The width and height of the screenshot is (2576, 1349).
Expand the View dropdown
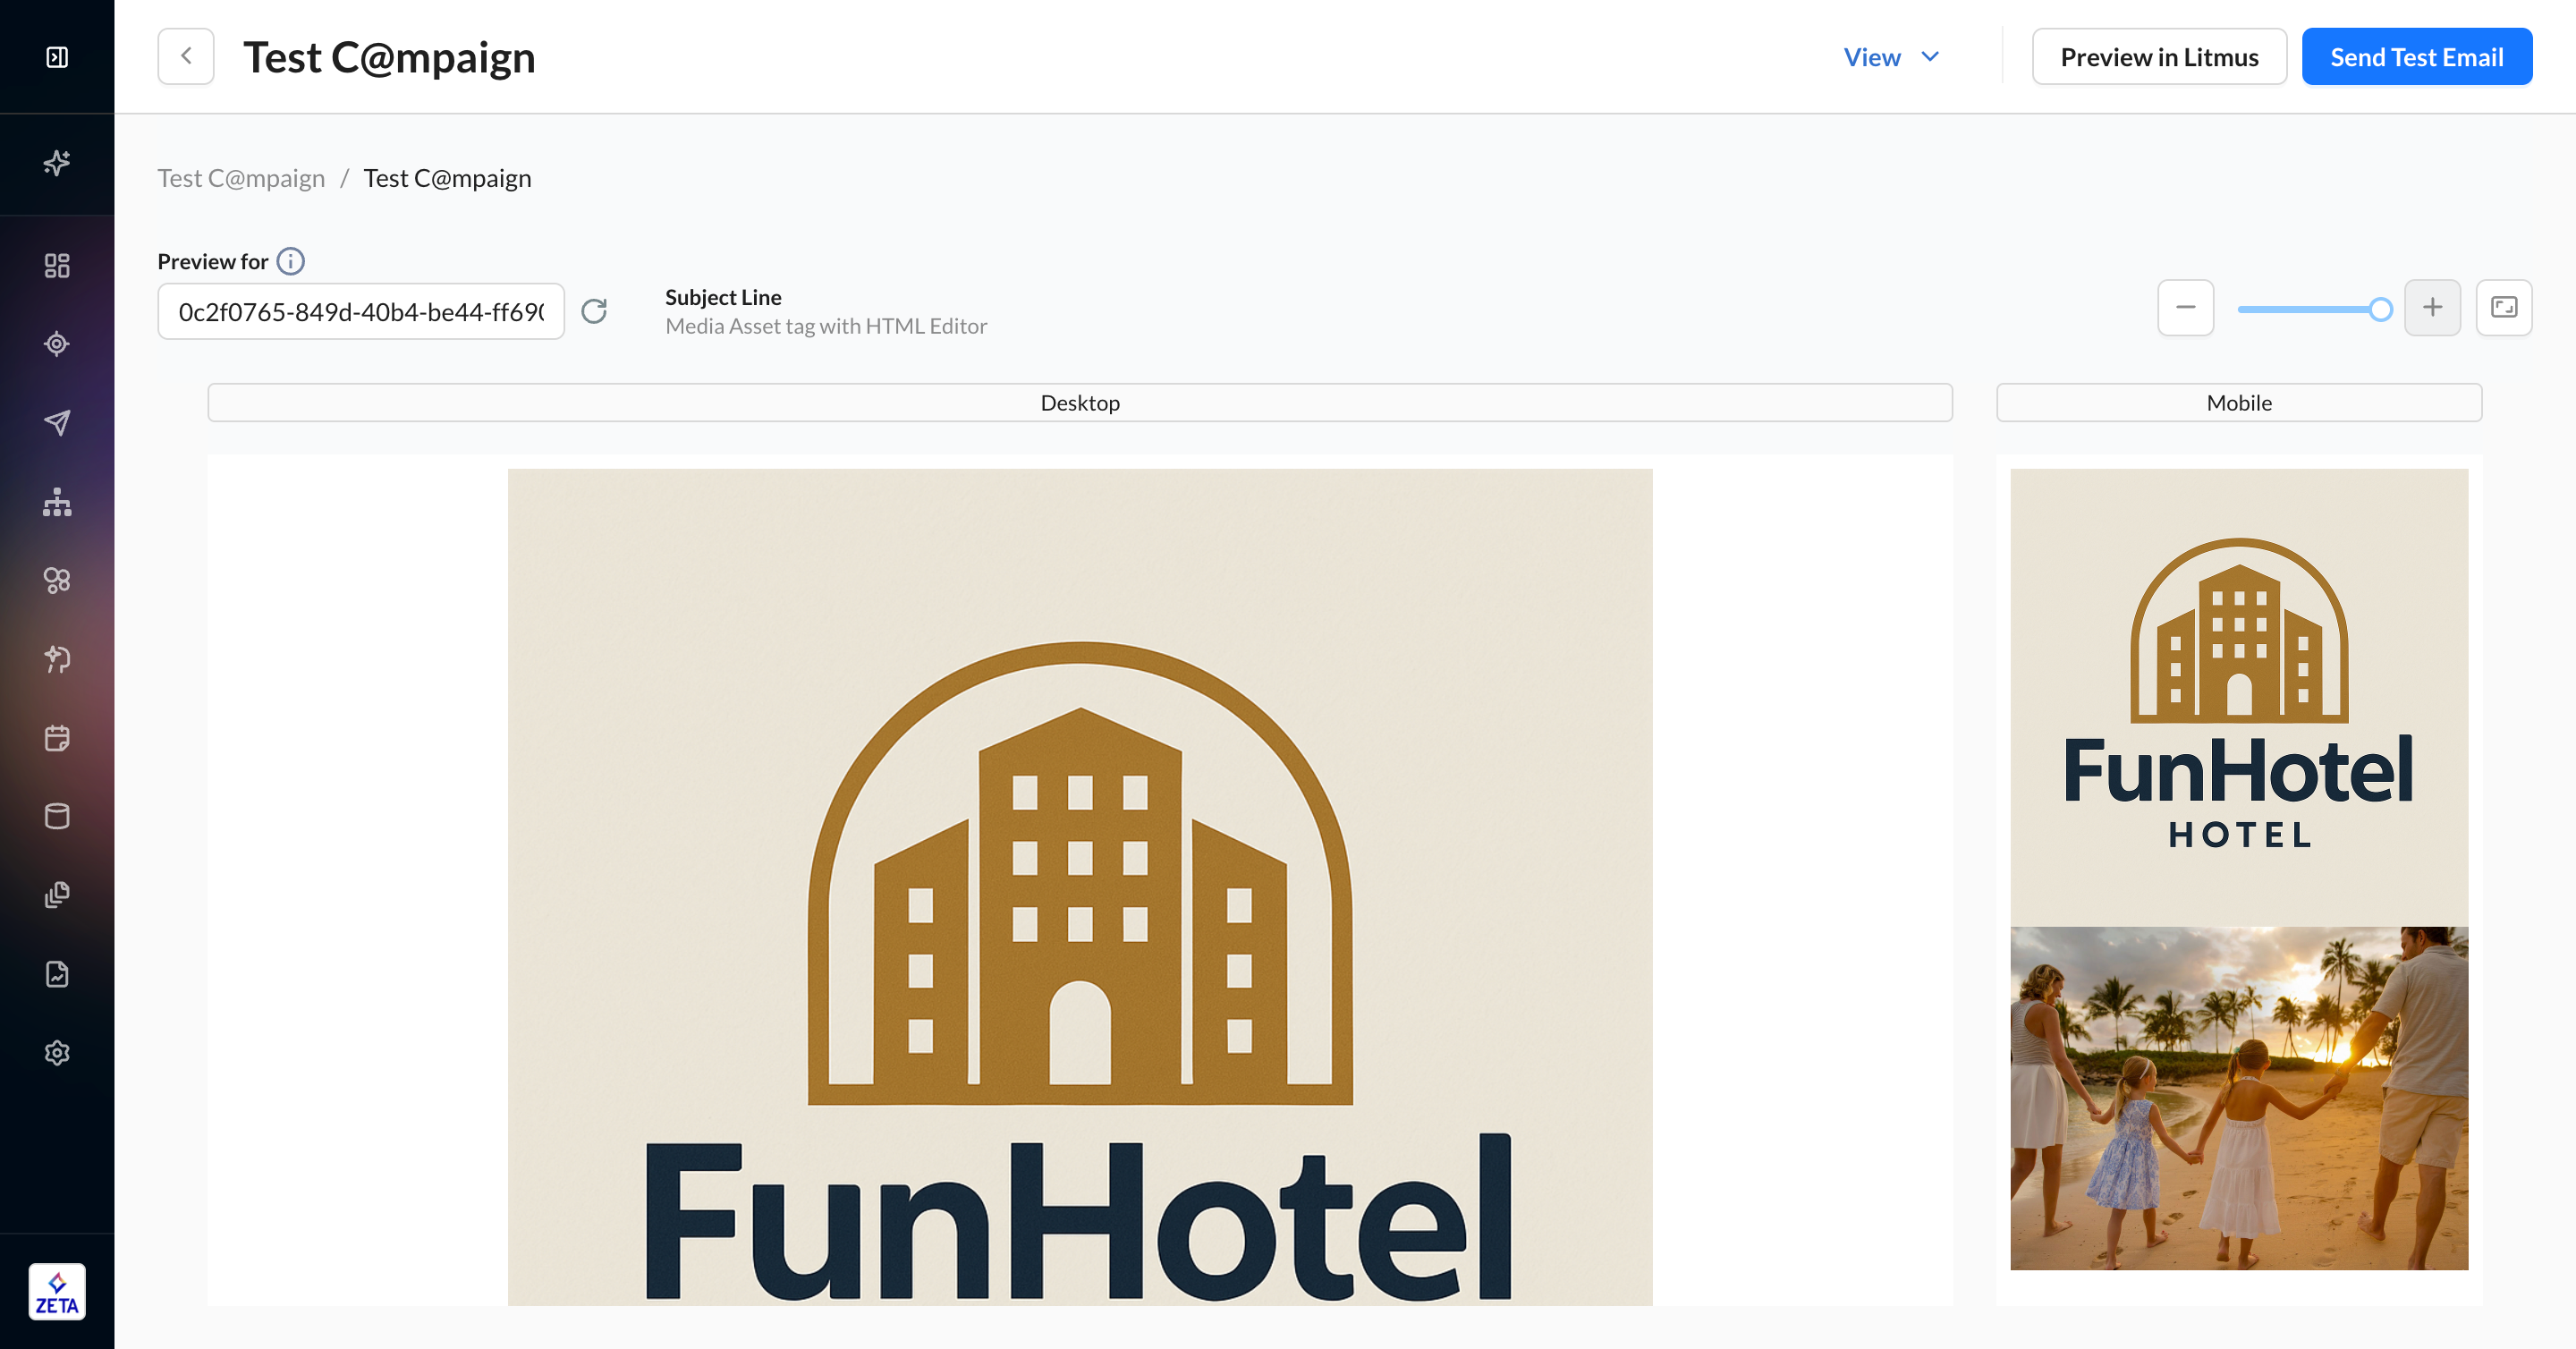(1892, 57)
